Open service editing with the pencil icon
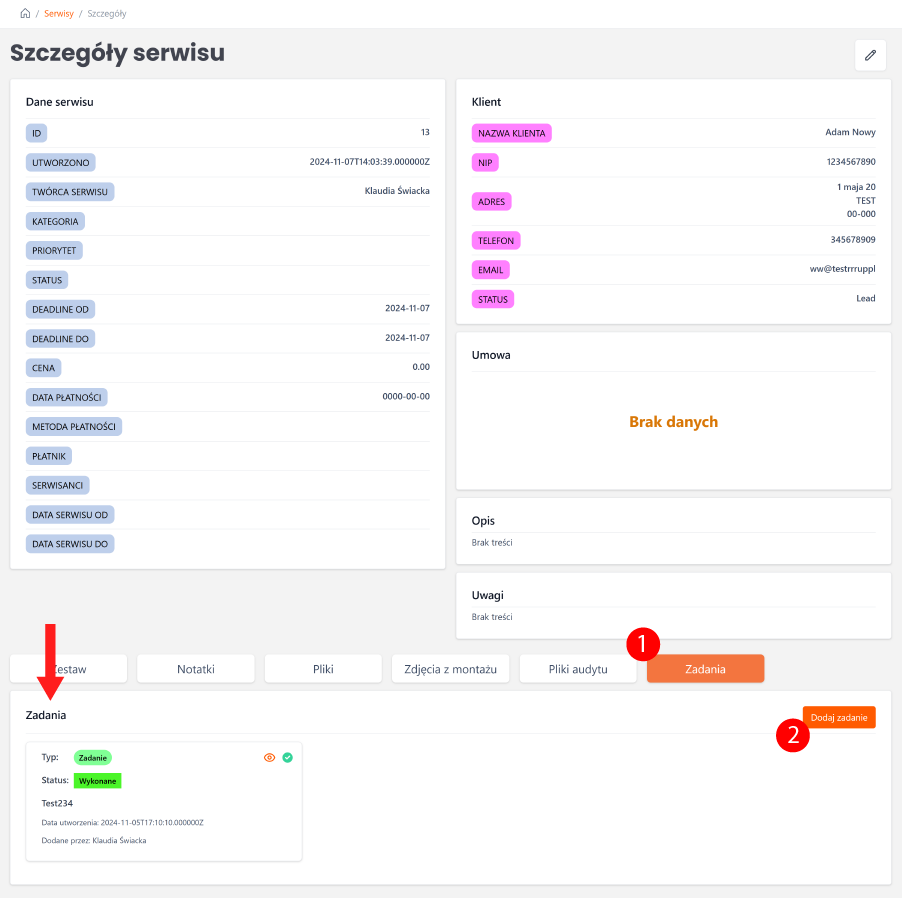The width and height of the screenshot is (902, 898). point(870,56)
